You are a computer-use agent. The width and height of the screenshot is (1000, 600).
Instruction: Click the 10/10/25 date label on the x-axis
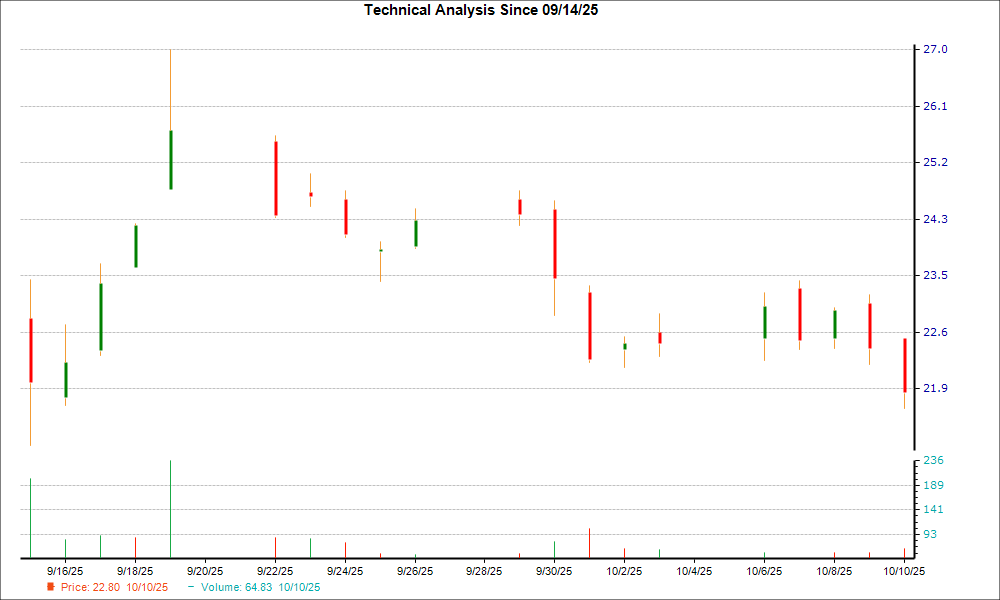tap(905, 571)
